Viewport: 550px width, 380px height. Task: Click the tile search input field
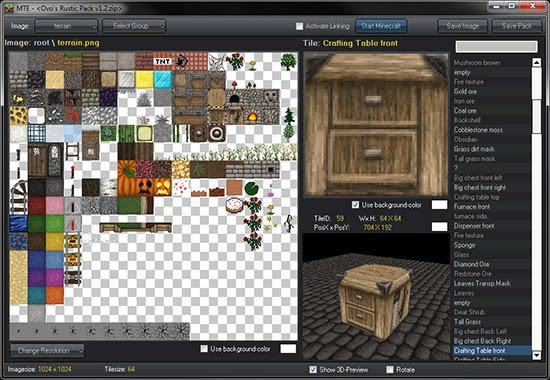tap(496, 46)
